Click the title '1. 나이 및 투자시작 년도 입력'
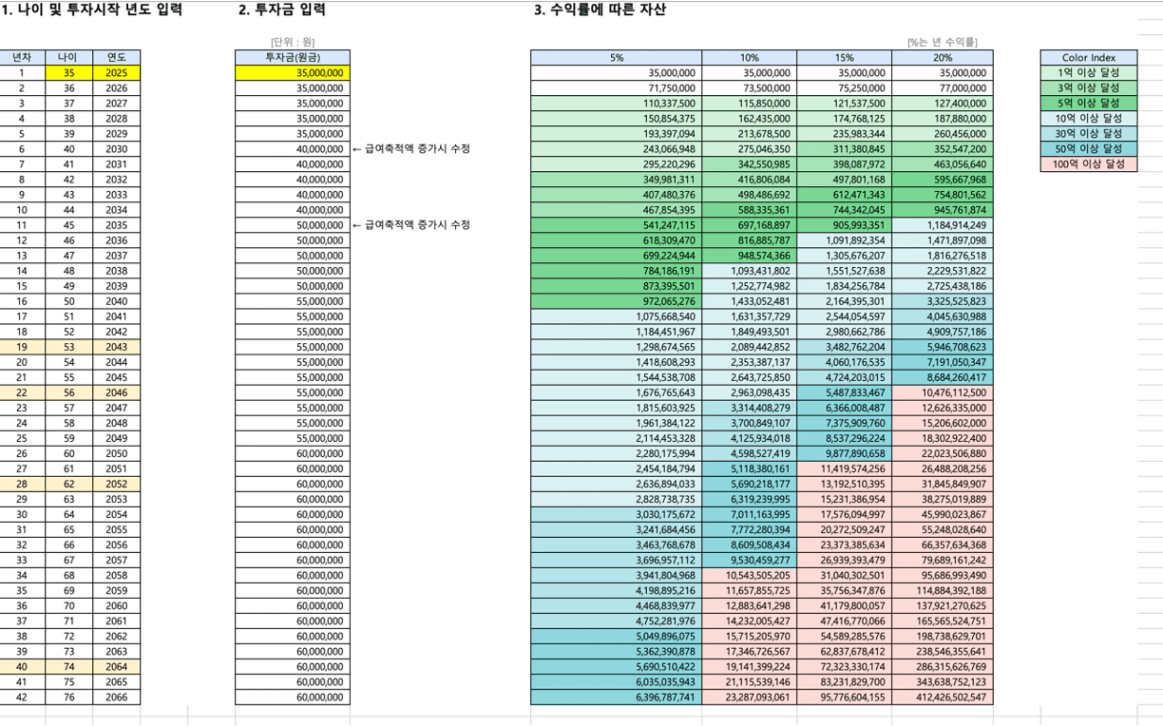The height and width of the screenshot is (726, 1163). click(91, 10)
